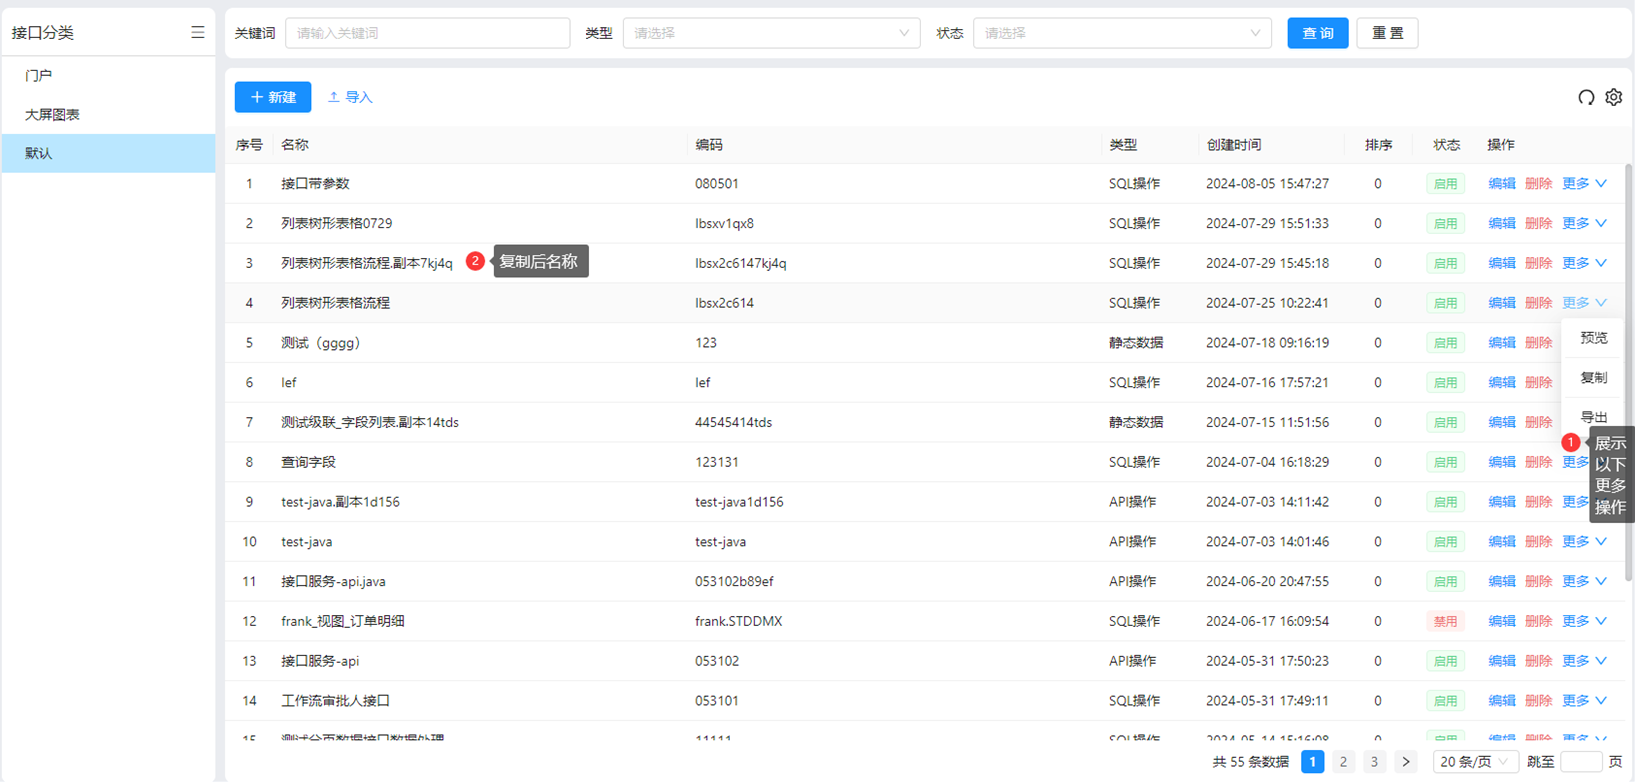1635x782 pixels.
Task: Click the 重置 reset button
Action: coord(1387,33)
